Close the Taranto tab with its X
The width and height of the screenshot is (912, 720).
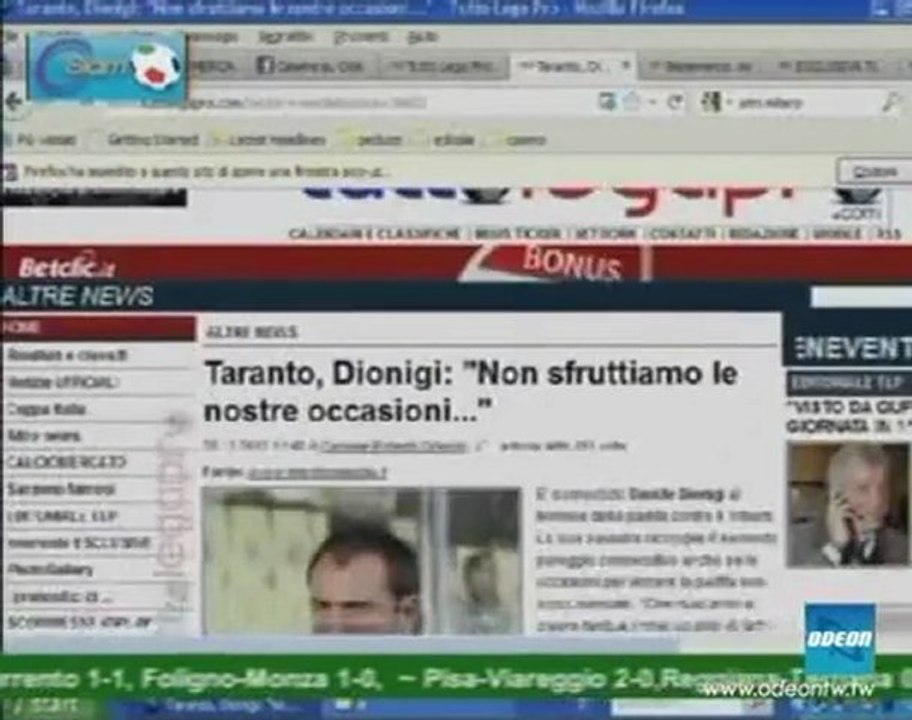[626, 65]
